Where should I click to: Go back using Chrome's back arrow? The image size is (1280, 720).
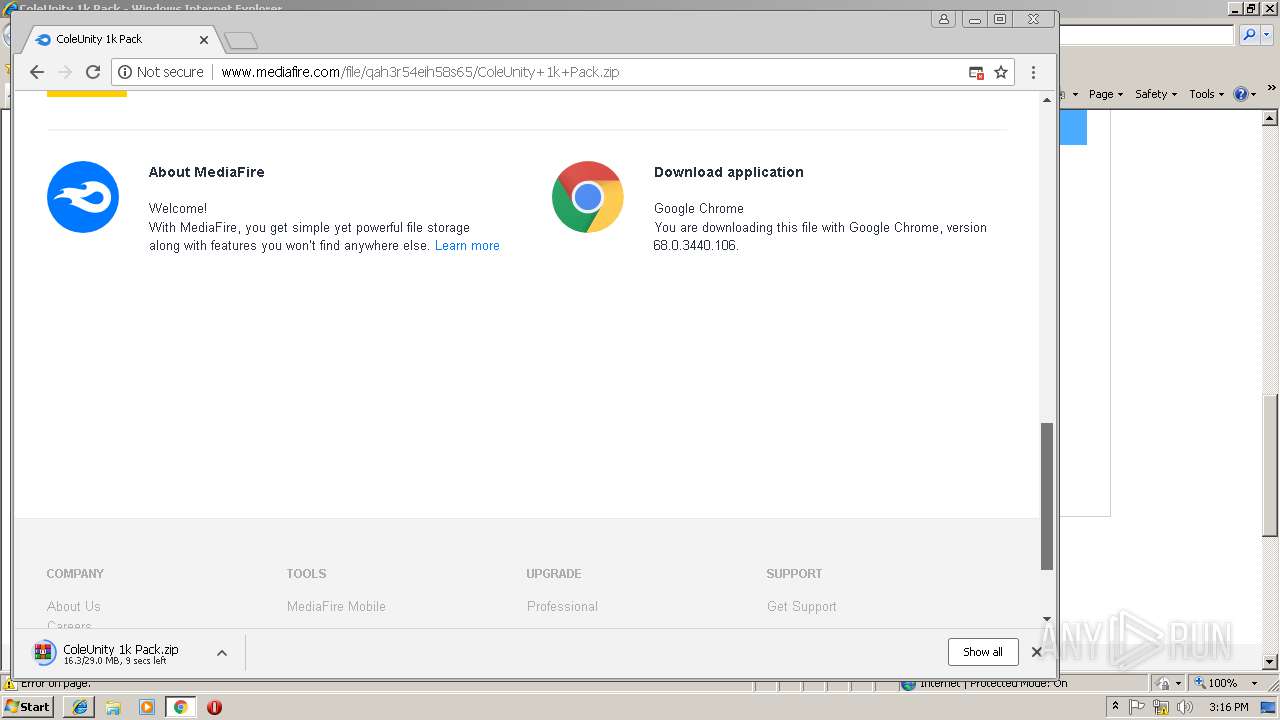point(37,72)
